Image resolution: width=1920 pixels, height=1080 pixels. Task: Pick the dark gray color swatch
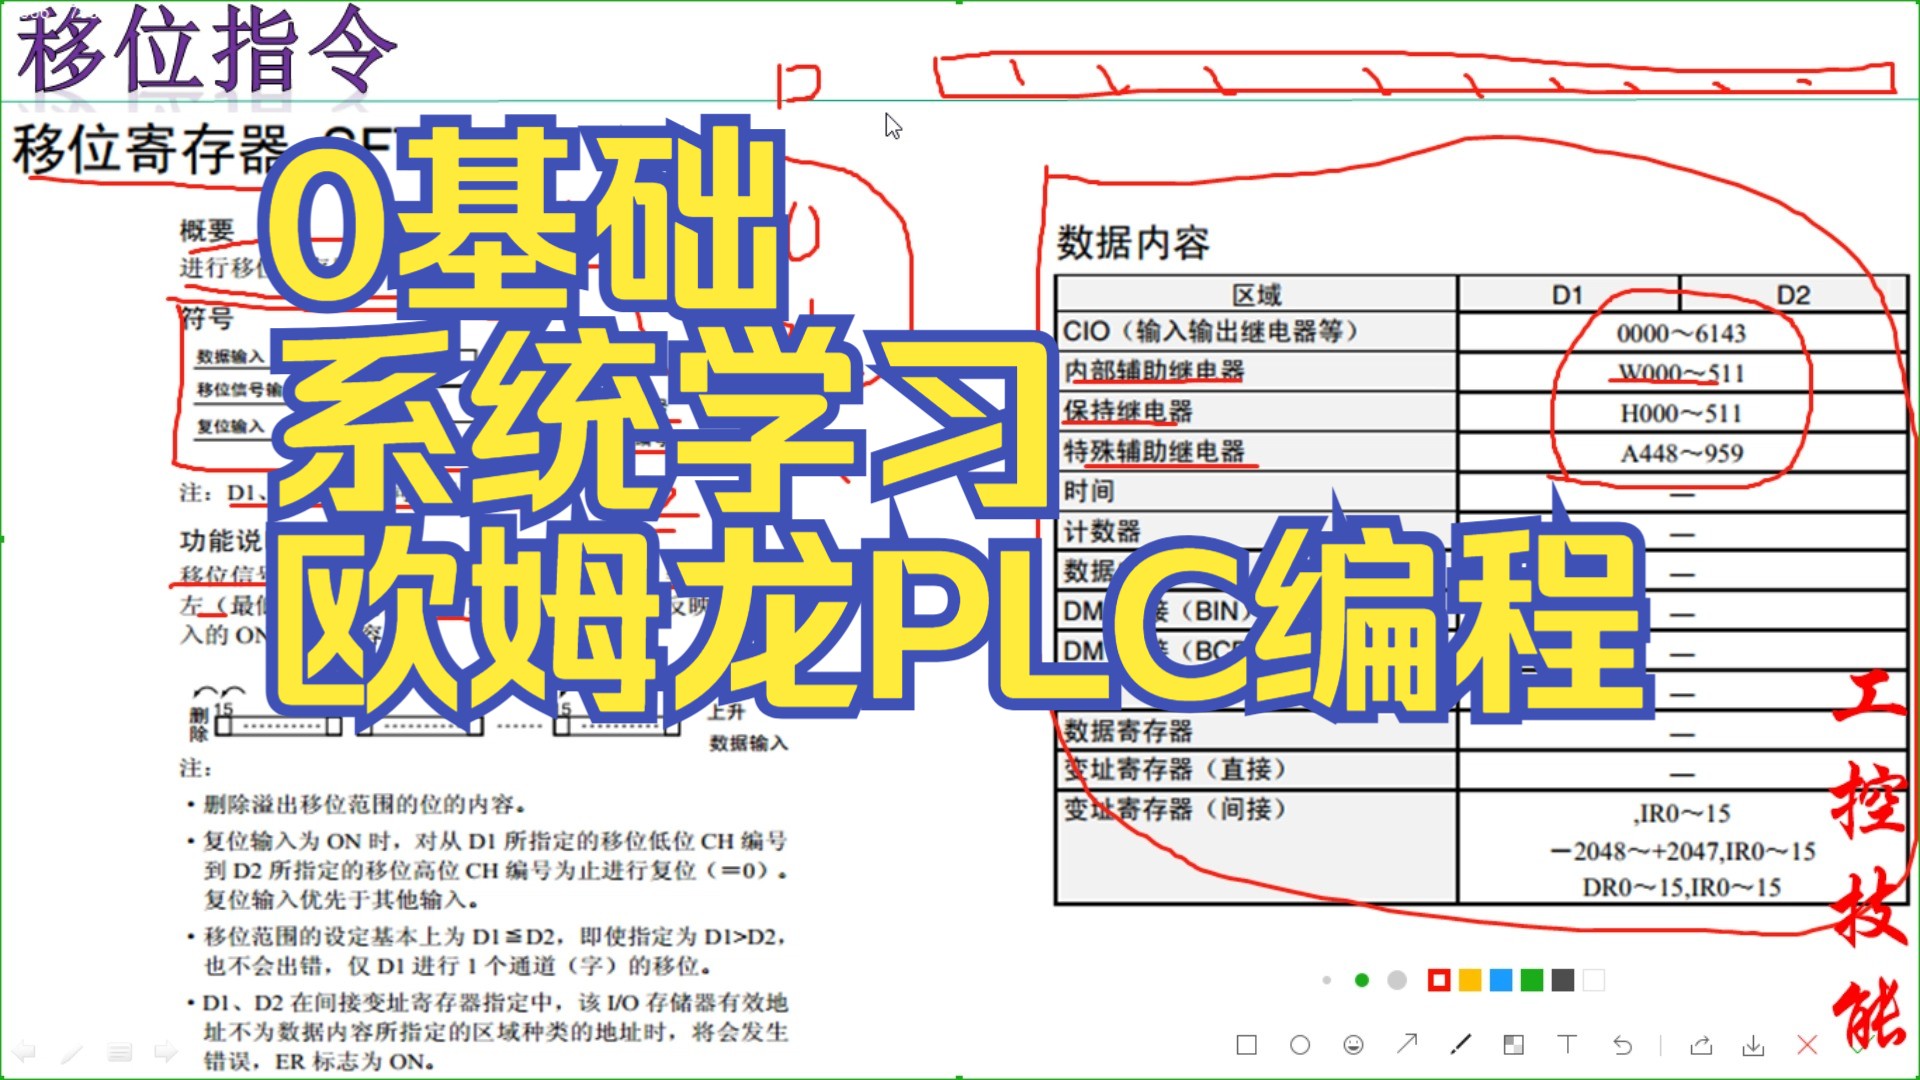point(1563,980)
